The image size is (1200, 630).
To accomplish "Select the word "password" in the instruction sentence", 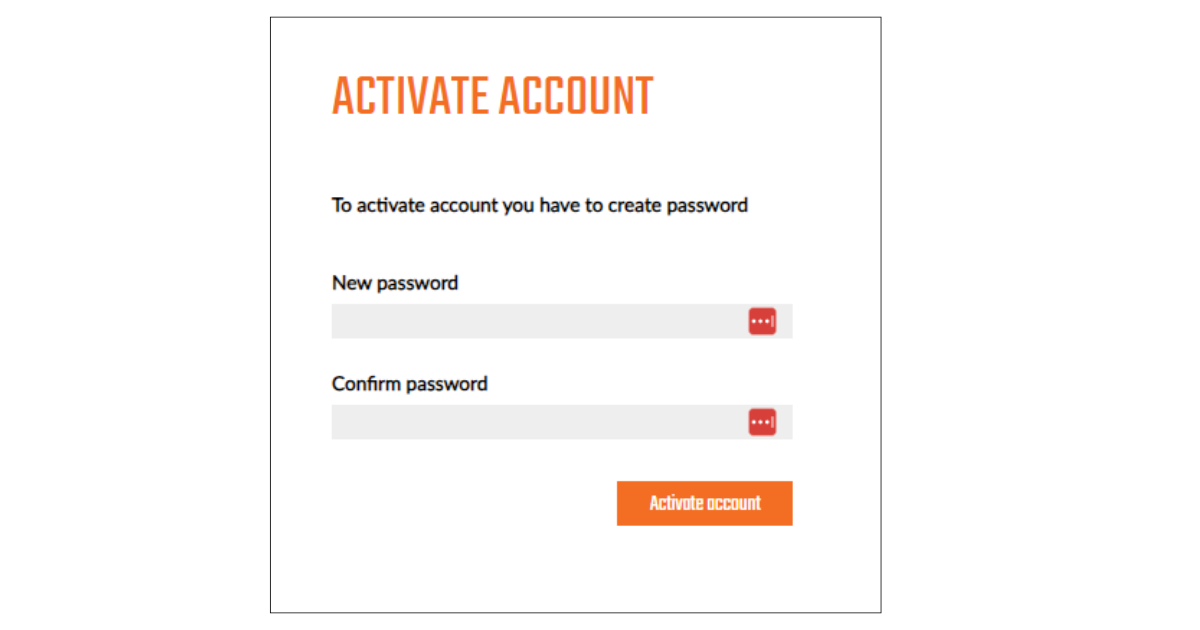I will click(707, 206).
